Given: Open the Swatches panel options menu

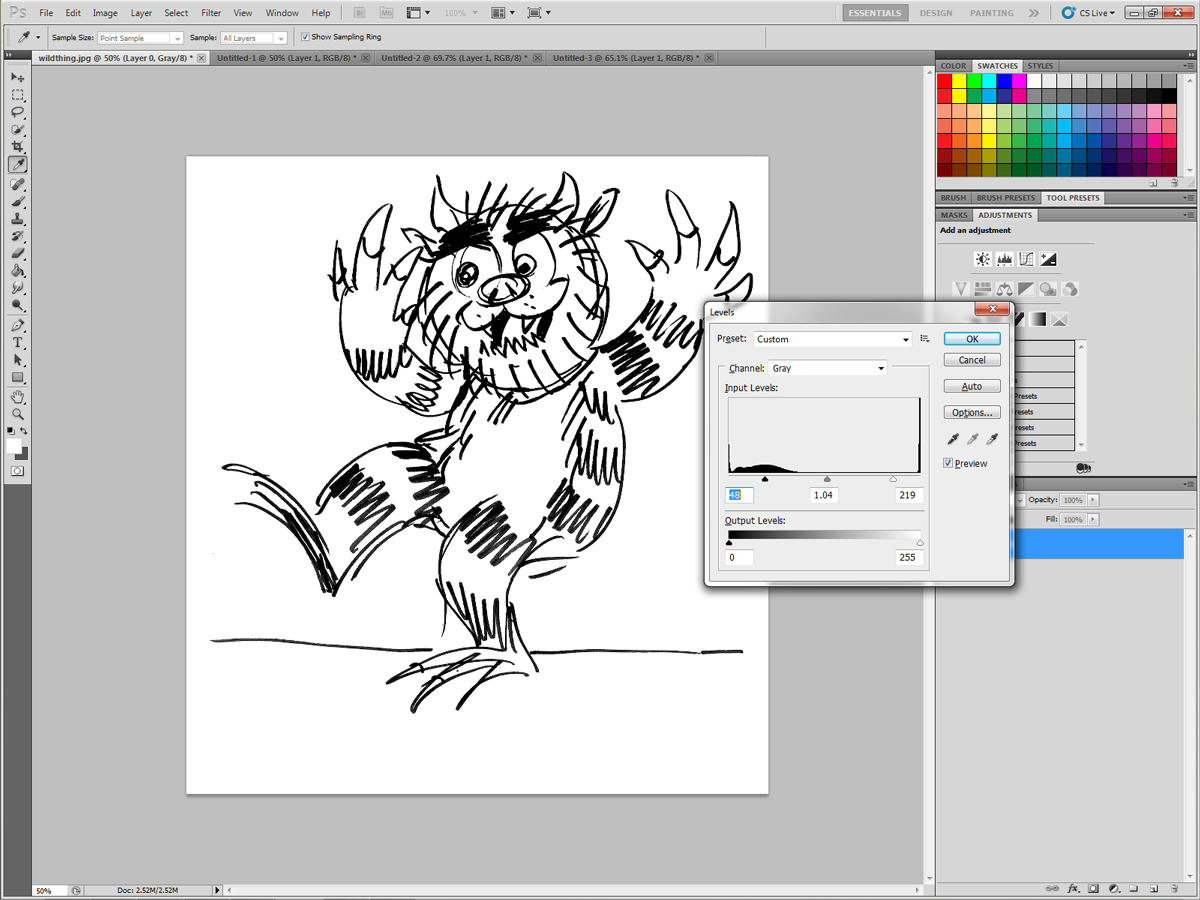Looking at the screenshot, I should [1186, 66].
